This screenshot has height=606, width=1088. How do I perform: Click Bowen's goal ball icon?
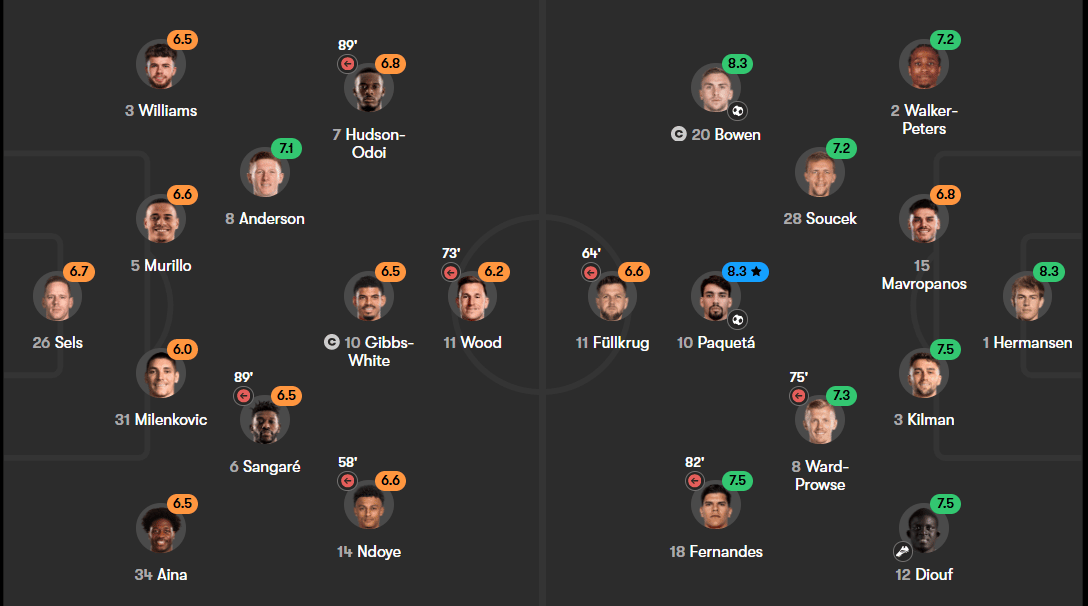[x=738, y=111]
